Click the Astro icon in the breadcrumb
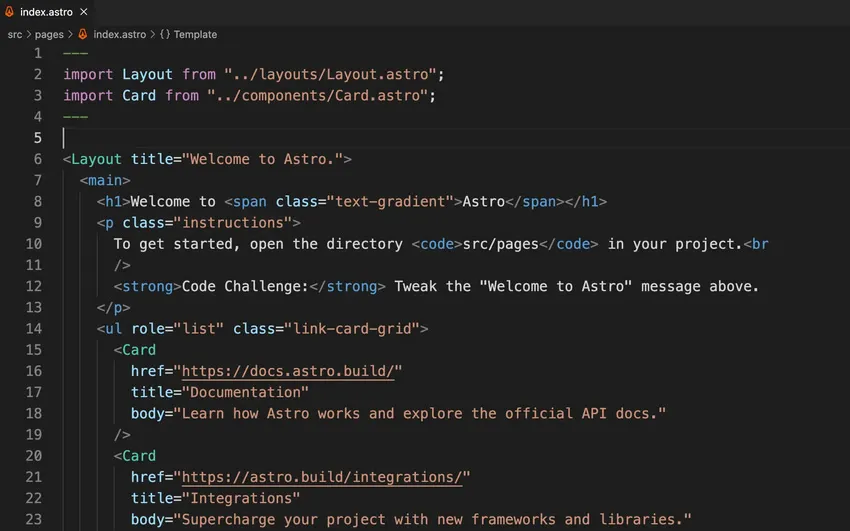850x531 pixels. point(82,34)
